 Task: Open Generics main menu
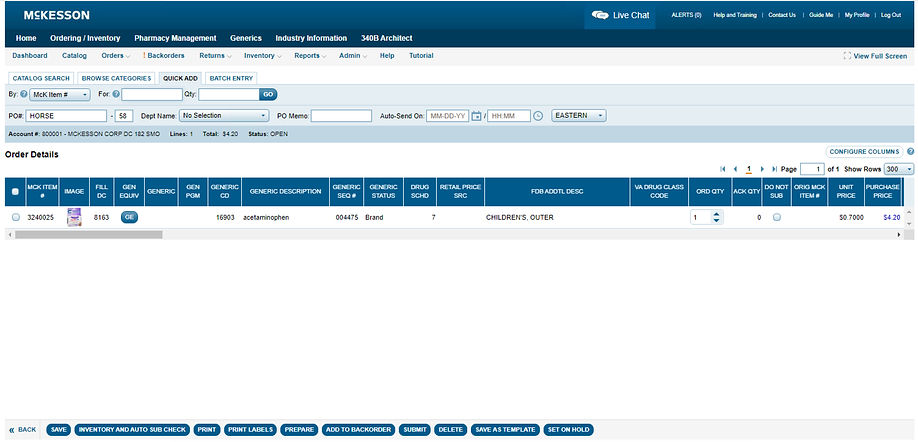[x=246, y=38]
